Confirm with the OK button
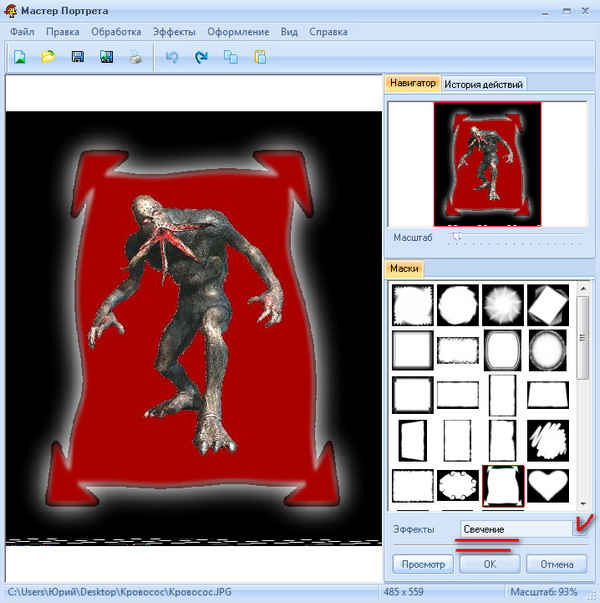The width and height of the screenshot is (600, 603). 488,563
